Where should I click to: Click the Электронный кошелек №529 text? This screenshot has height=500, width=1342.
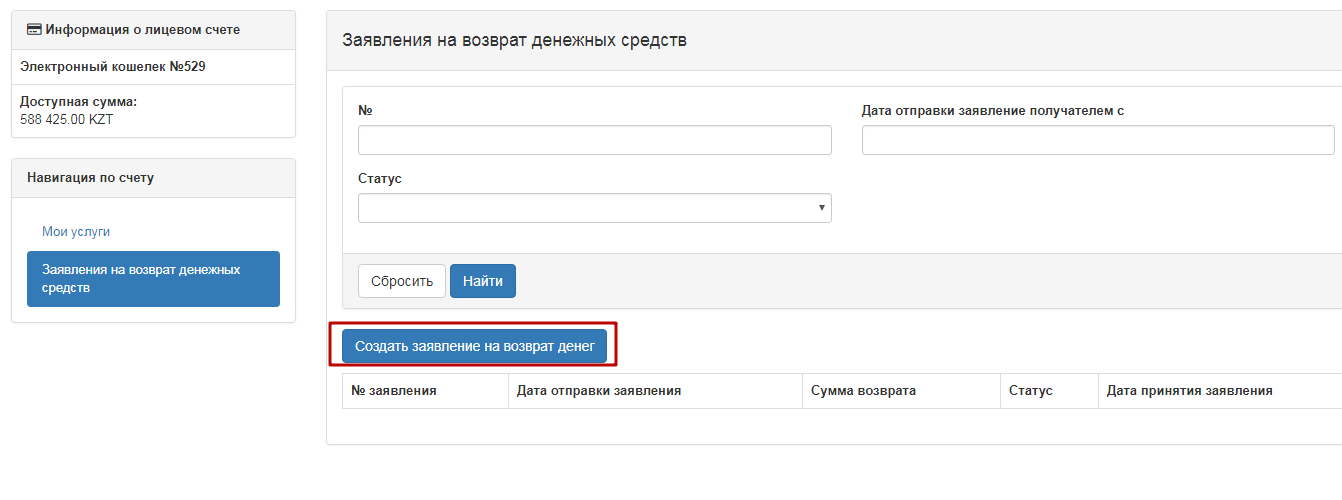coord(113,67)
